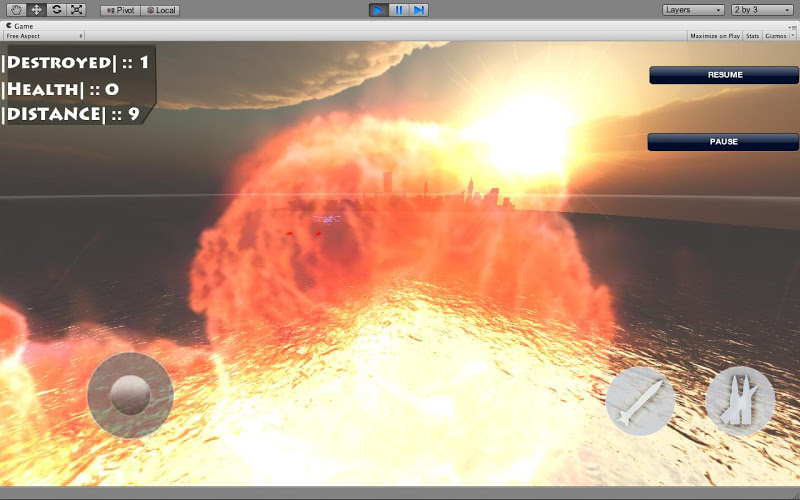Image resolution: width=800 pixels, height=500 pixels.
Task: Open the Game panel options menu
Action: click(792, 27)
